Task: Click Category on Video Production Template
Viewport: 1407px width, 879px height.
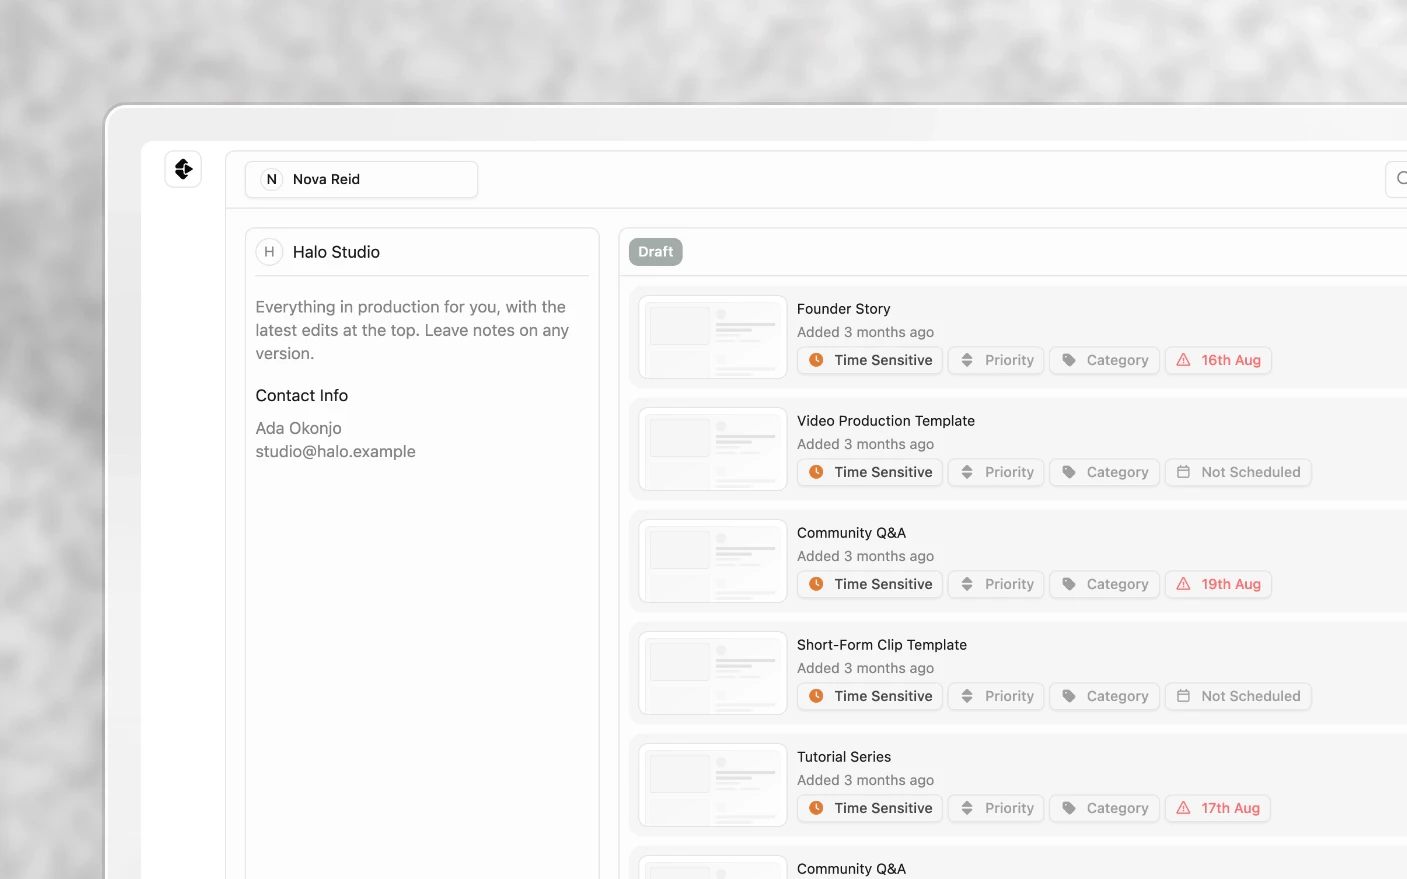Action: (1105, 472)
